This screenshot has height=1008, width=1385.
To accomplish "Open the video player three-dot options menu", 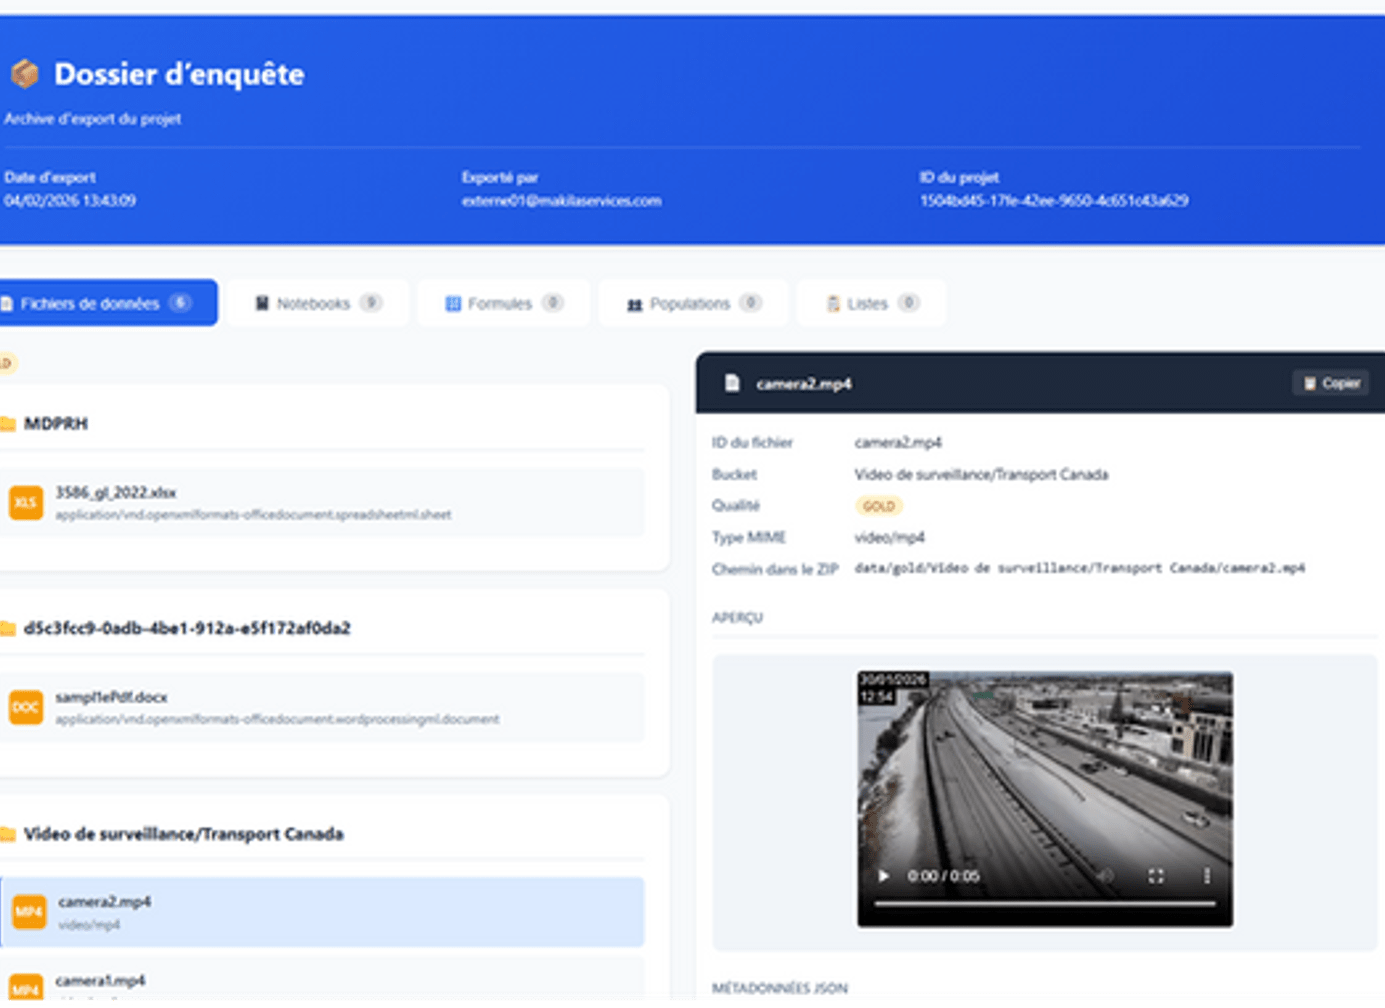I will 1207,876.
